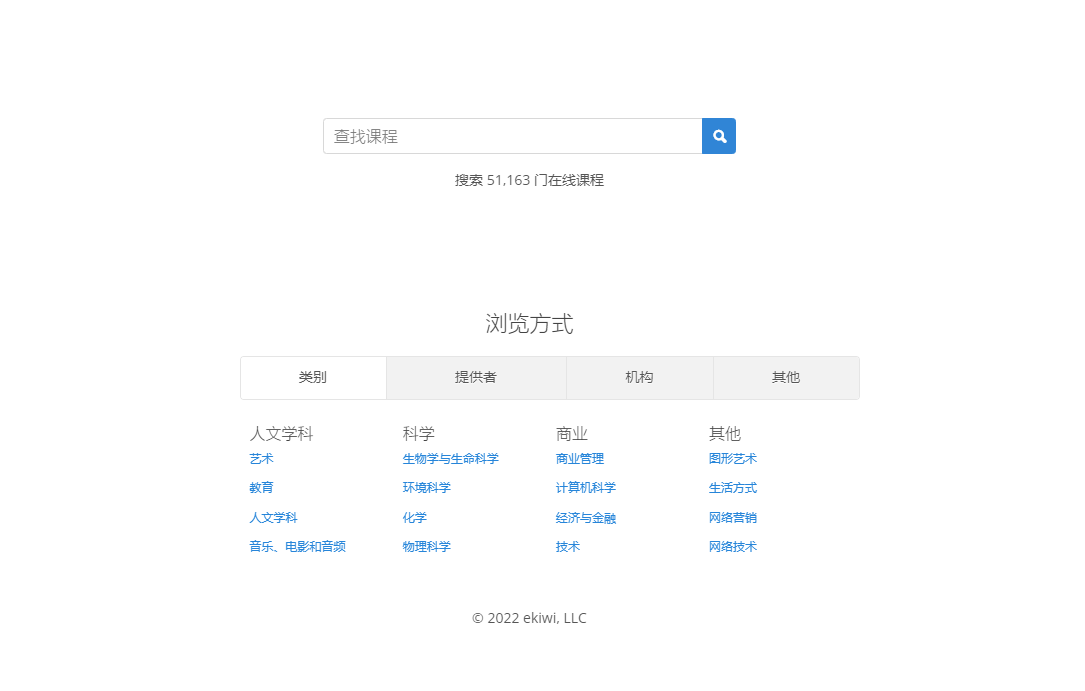1085x691 pixels.
Task: Open the 商业管理 link
Action: tap(579, 459)
